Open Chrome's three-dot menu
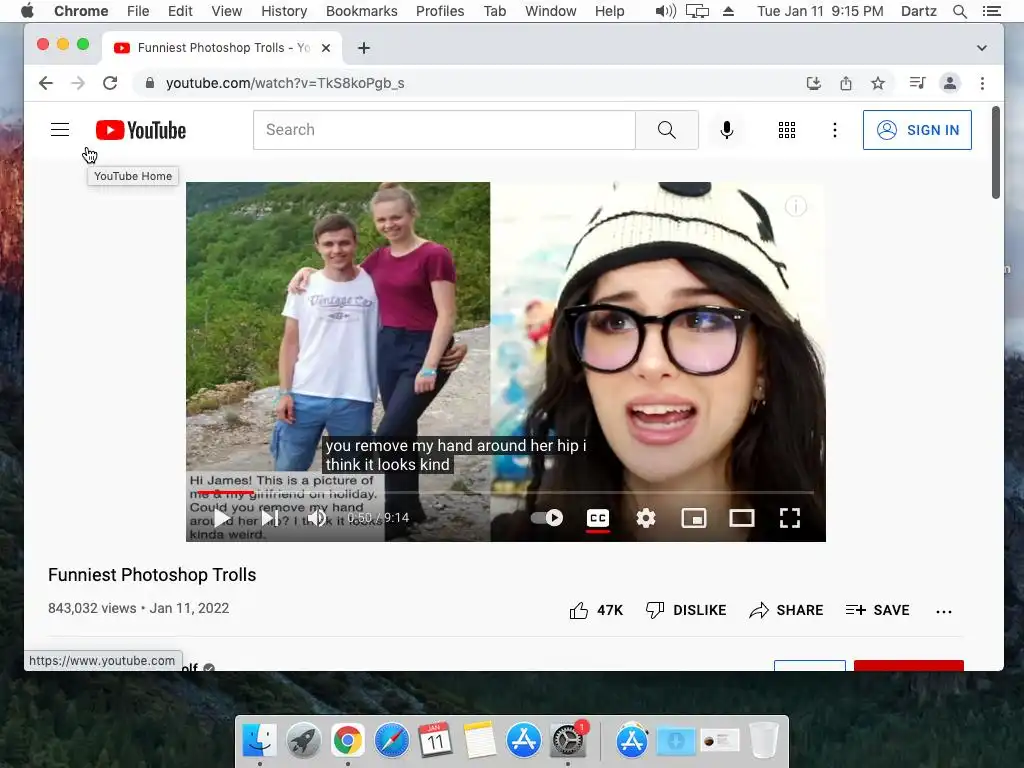1024x768 pixels. 982,83
